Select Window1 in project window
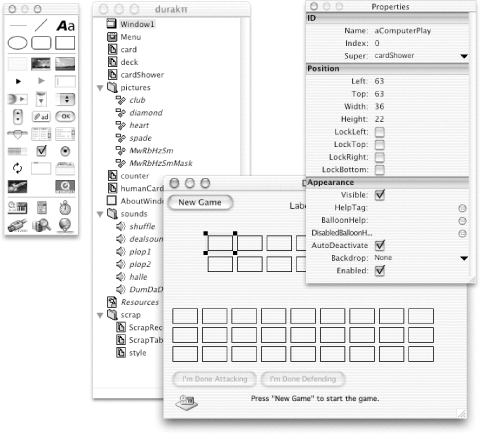The image size is (481, 435). tap(137, 24)
